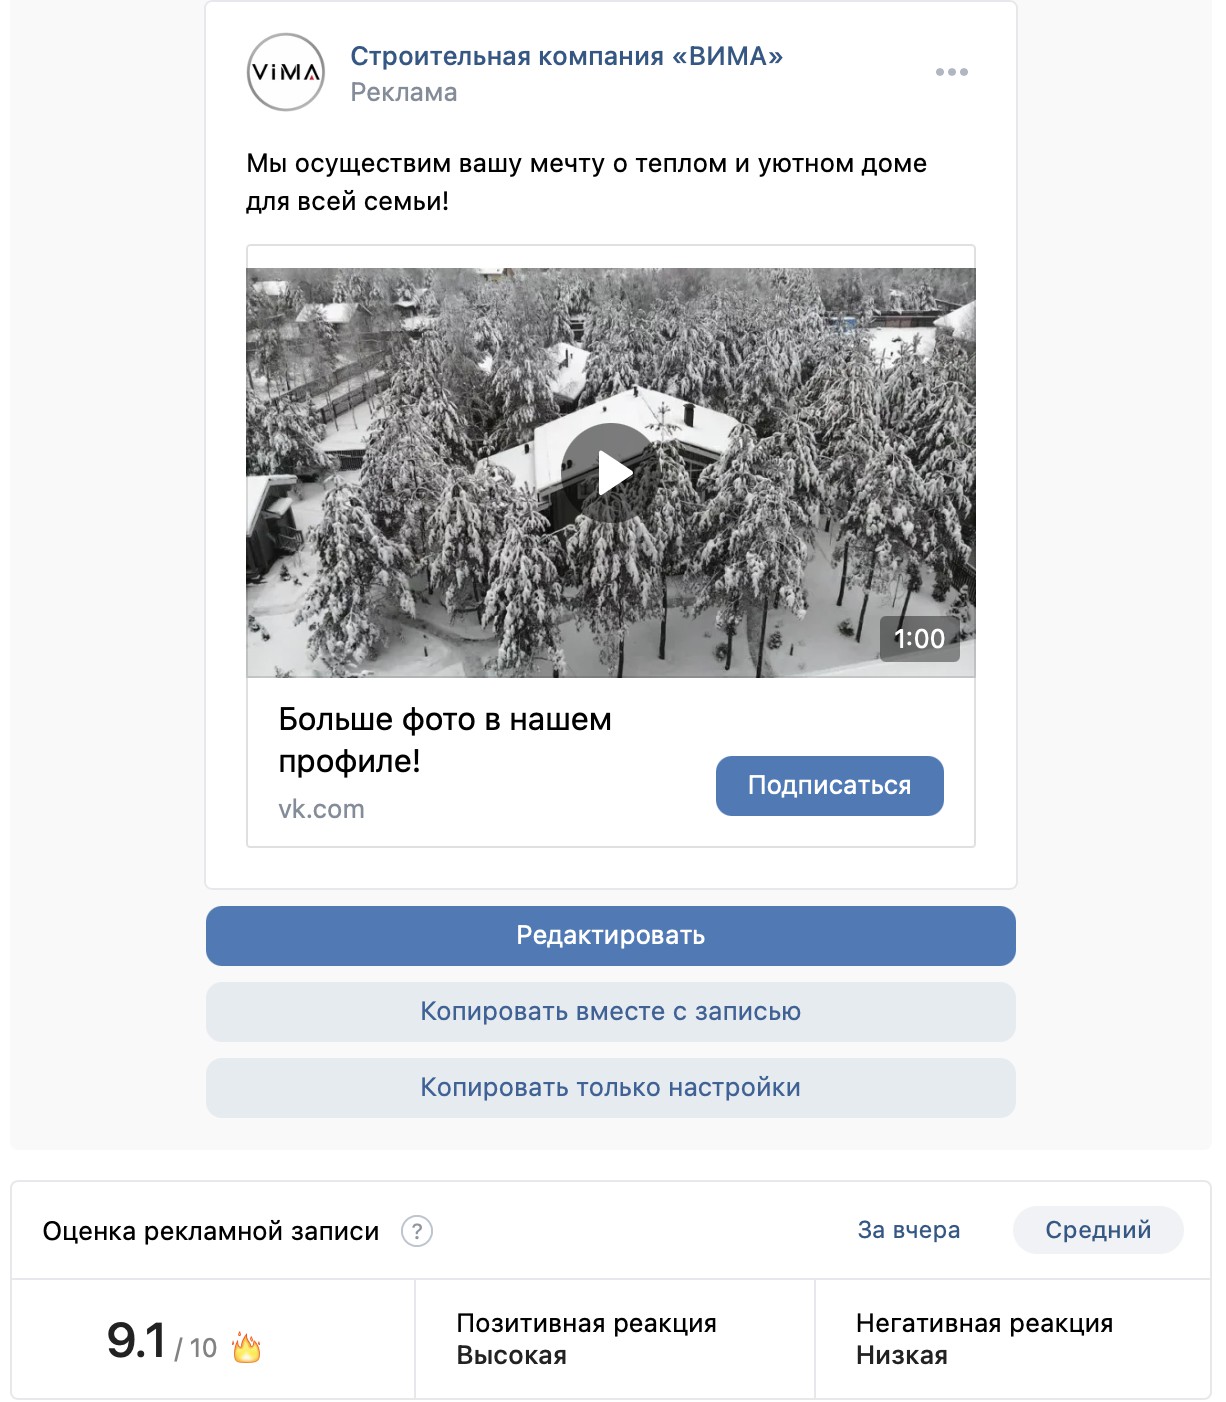Click the Позитивная реакция Высокая cell
Screen dimensions: 1226x1402
click(x=615, y=1339)
